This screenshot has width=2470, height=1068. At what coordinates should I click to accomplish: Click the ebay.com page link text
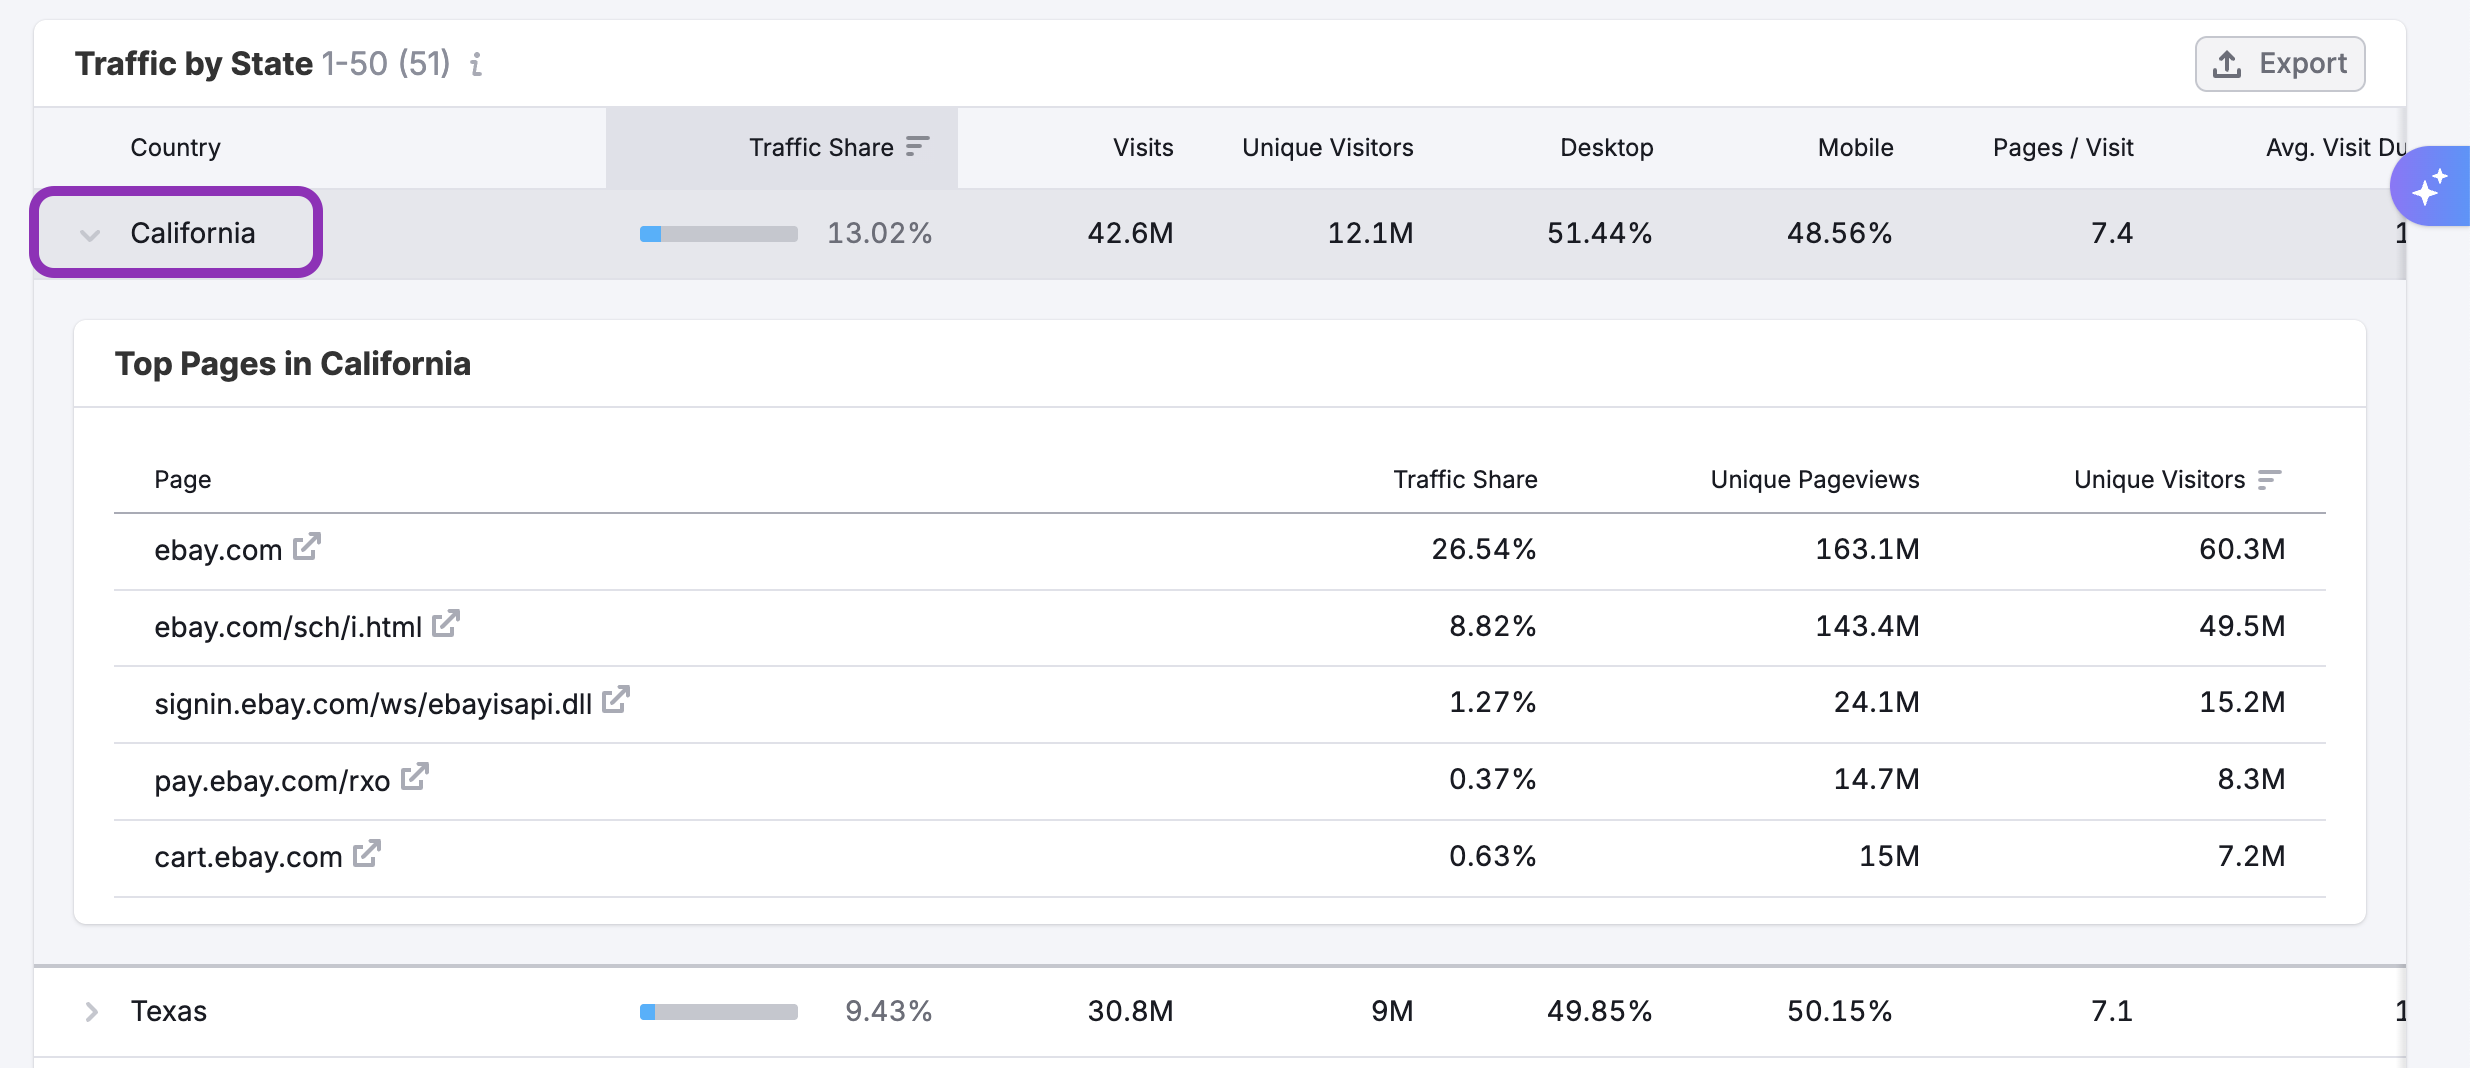coord(218,550)
